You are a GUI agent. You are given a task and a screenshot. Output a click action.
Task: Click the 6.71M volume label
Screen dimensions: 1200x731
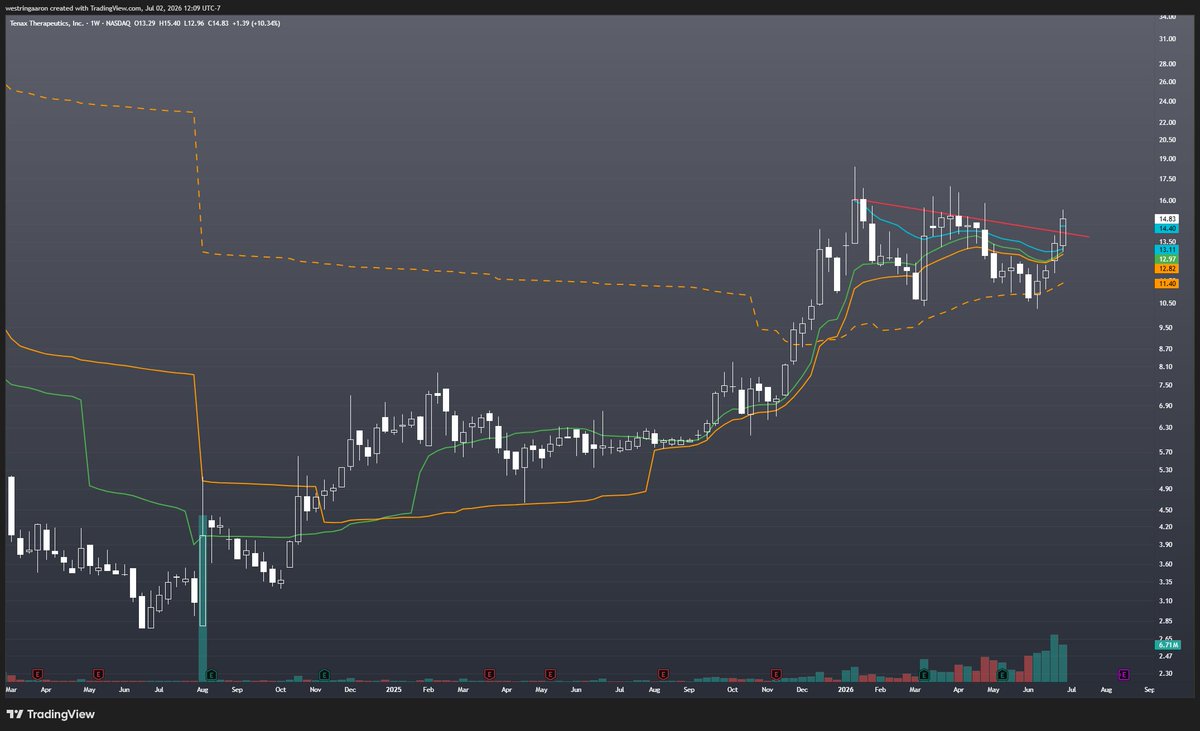tap(1167, 645)
